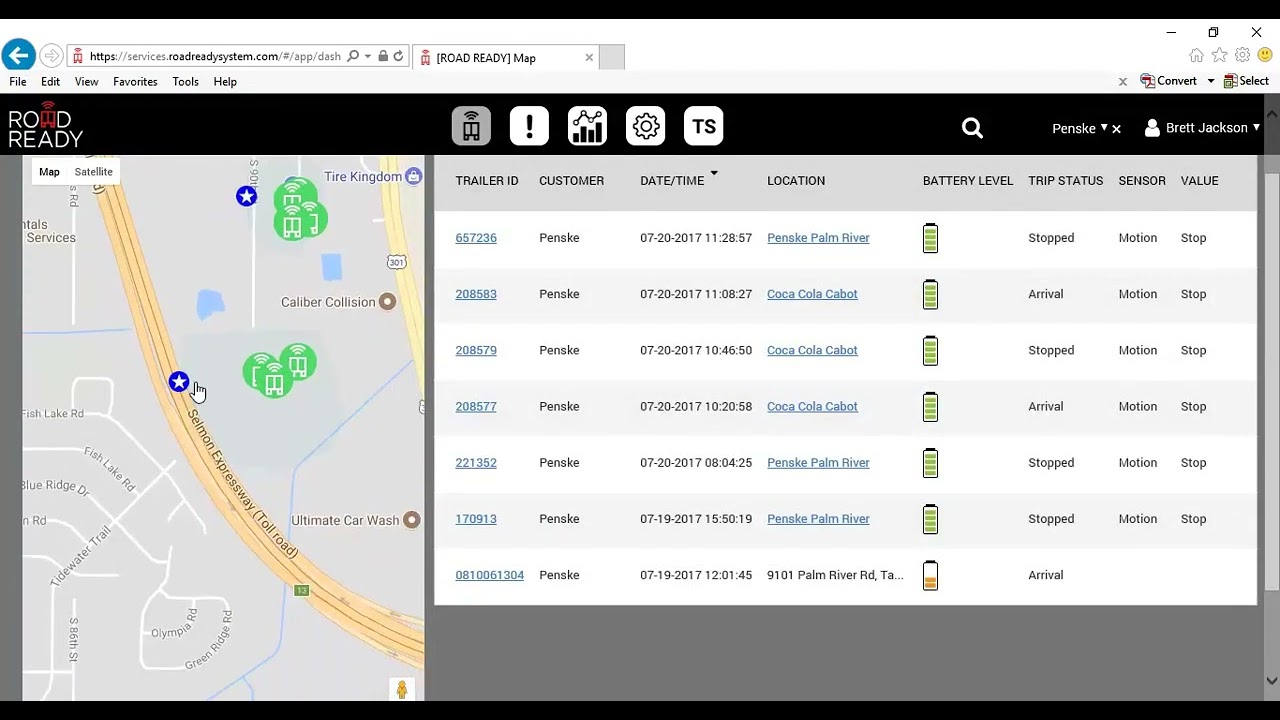Sort by TRIP STATUS column header

point(1065,181)
